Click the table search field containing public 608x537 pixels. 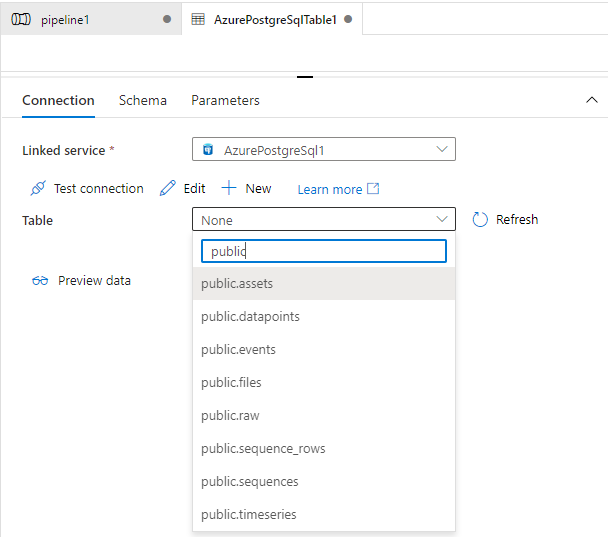(x=324, y=251)
